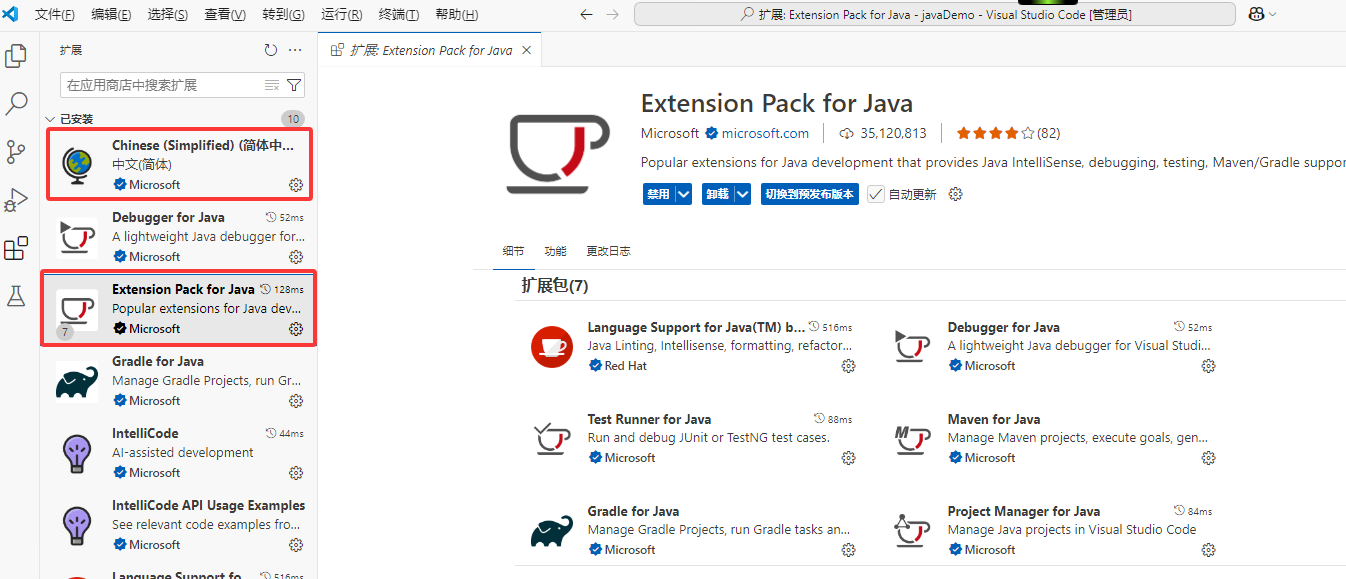Select Chinese (Simplified) extension in list

[x=179, y=164]
